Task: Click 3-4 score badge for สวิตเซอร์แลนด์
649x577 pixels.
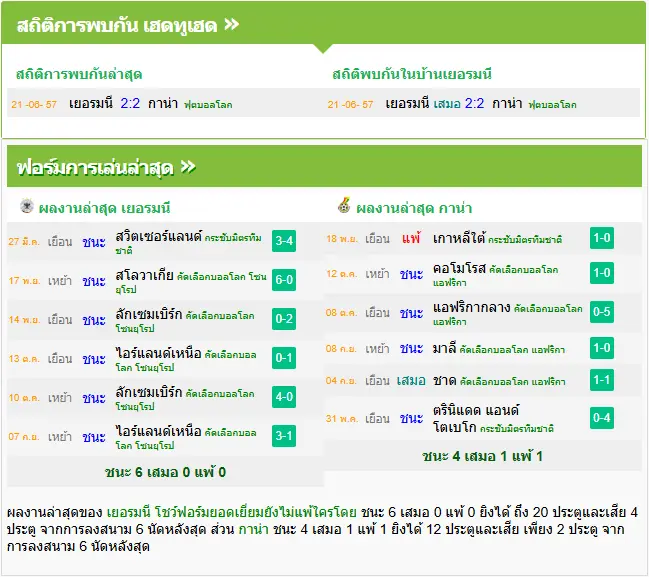Action: (284, 240)
